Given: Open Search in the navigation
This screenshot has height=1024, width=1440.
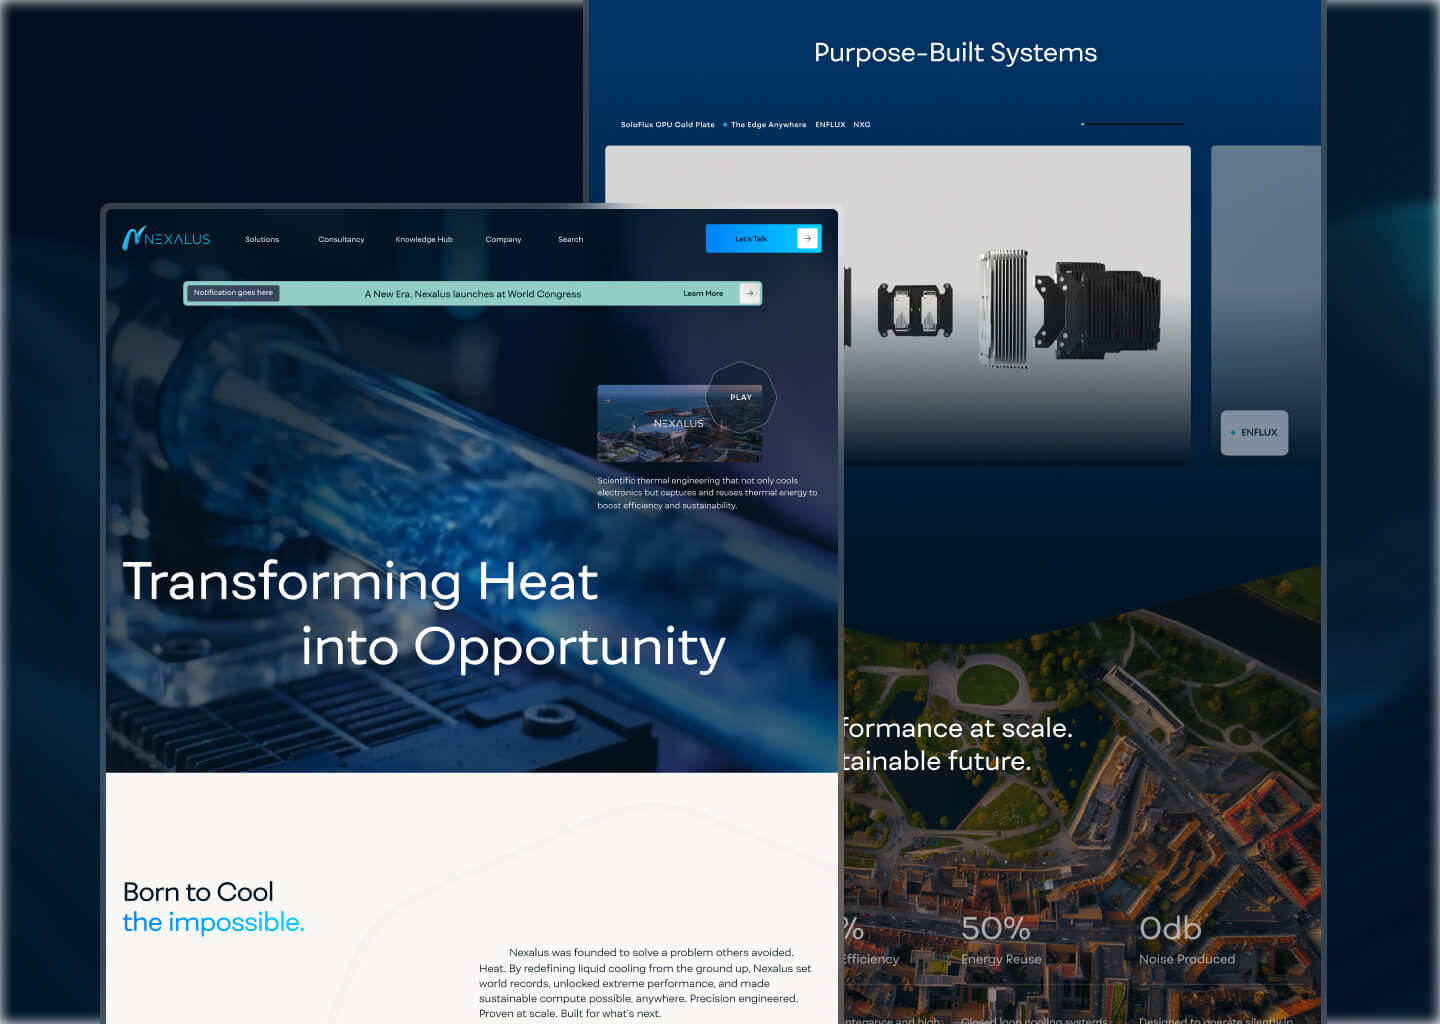Looking at the screenshot, I should pos(570,239).
